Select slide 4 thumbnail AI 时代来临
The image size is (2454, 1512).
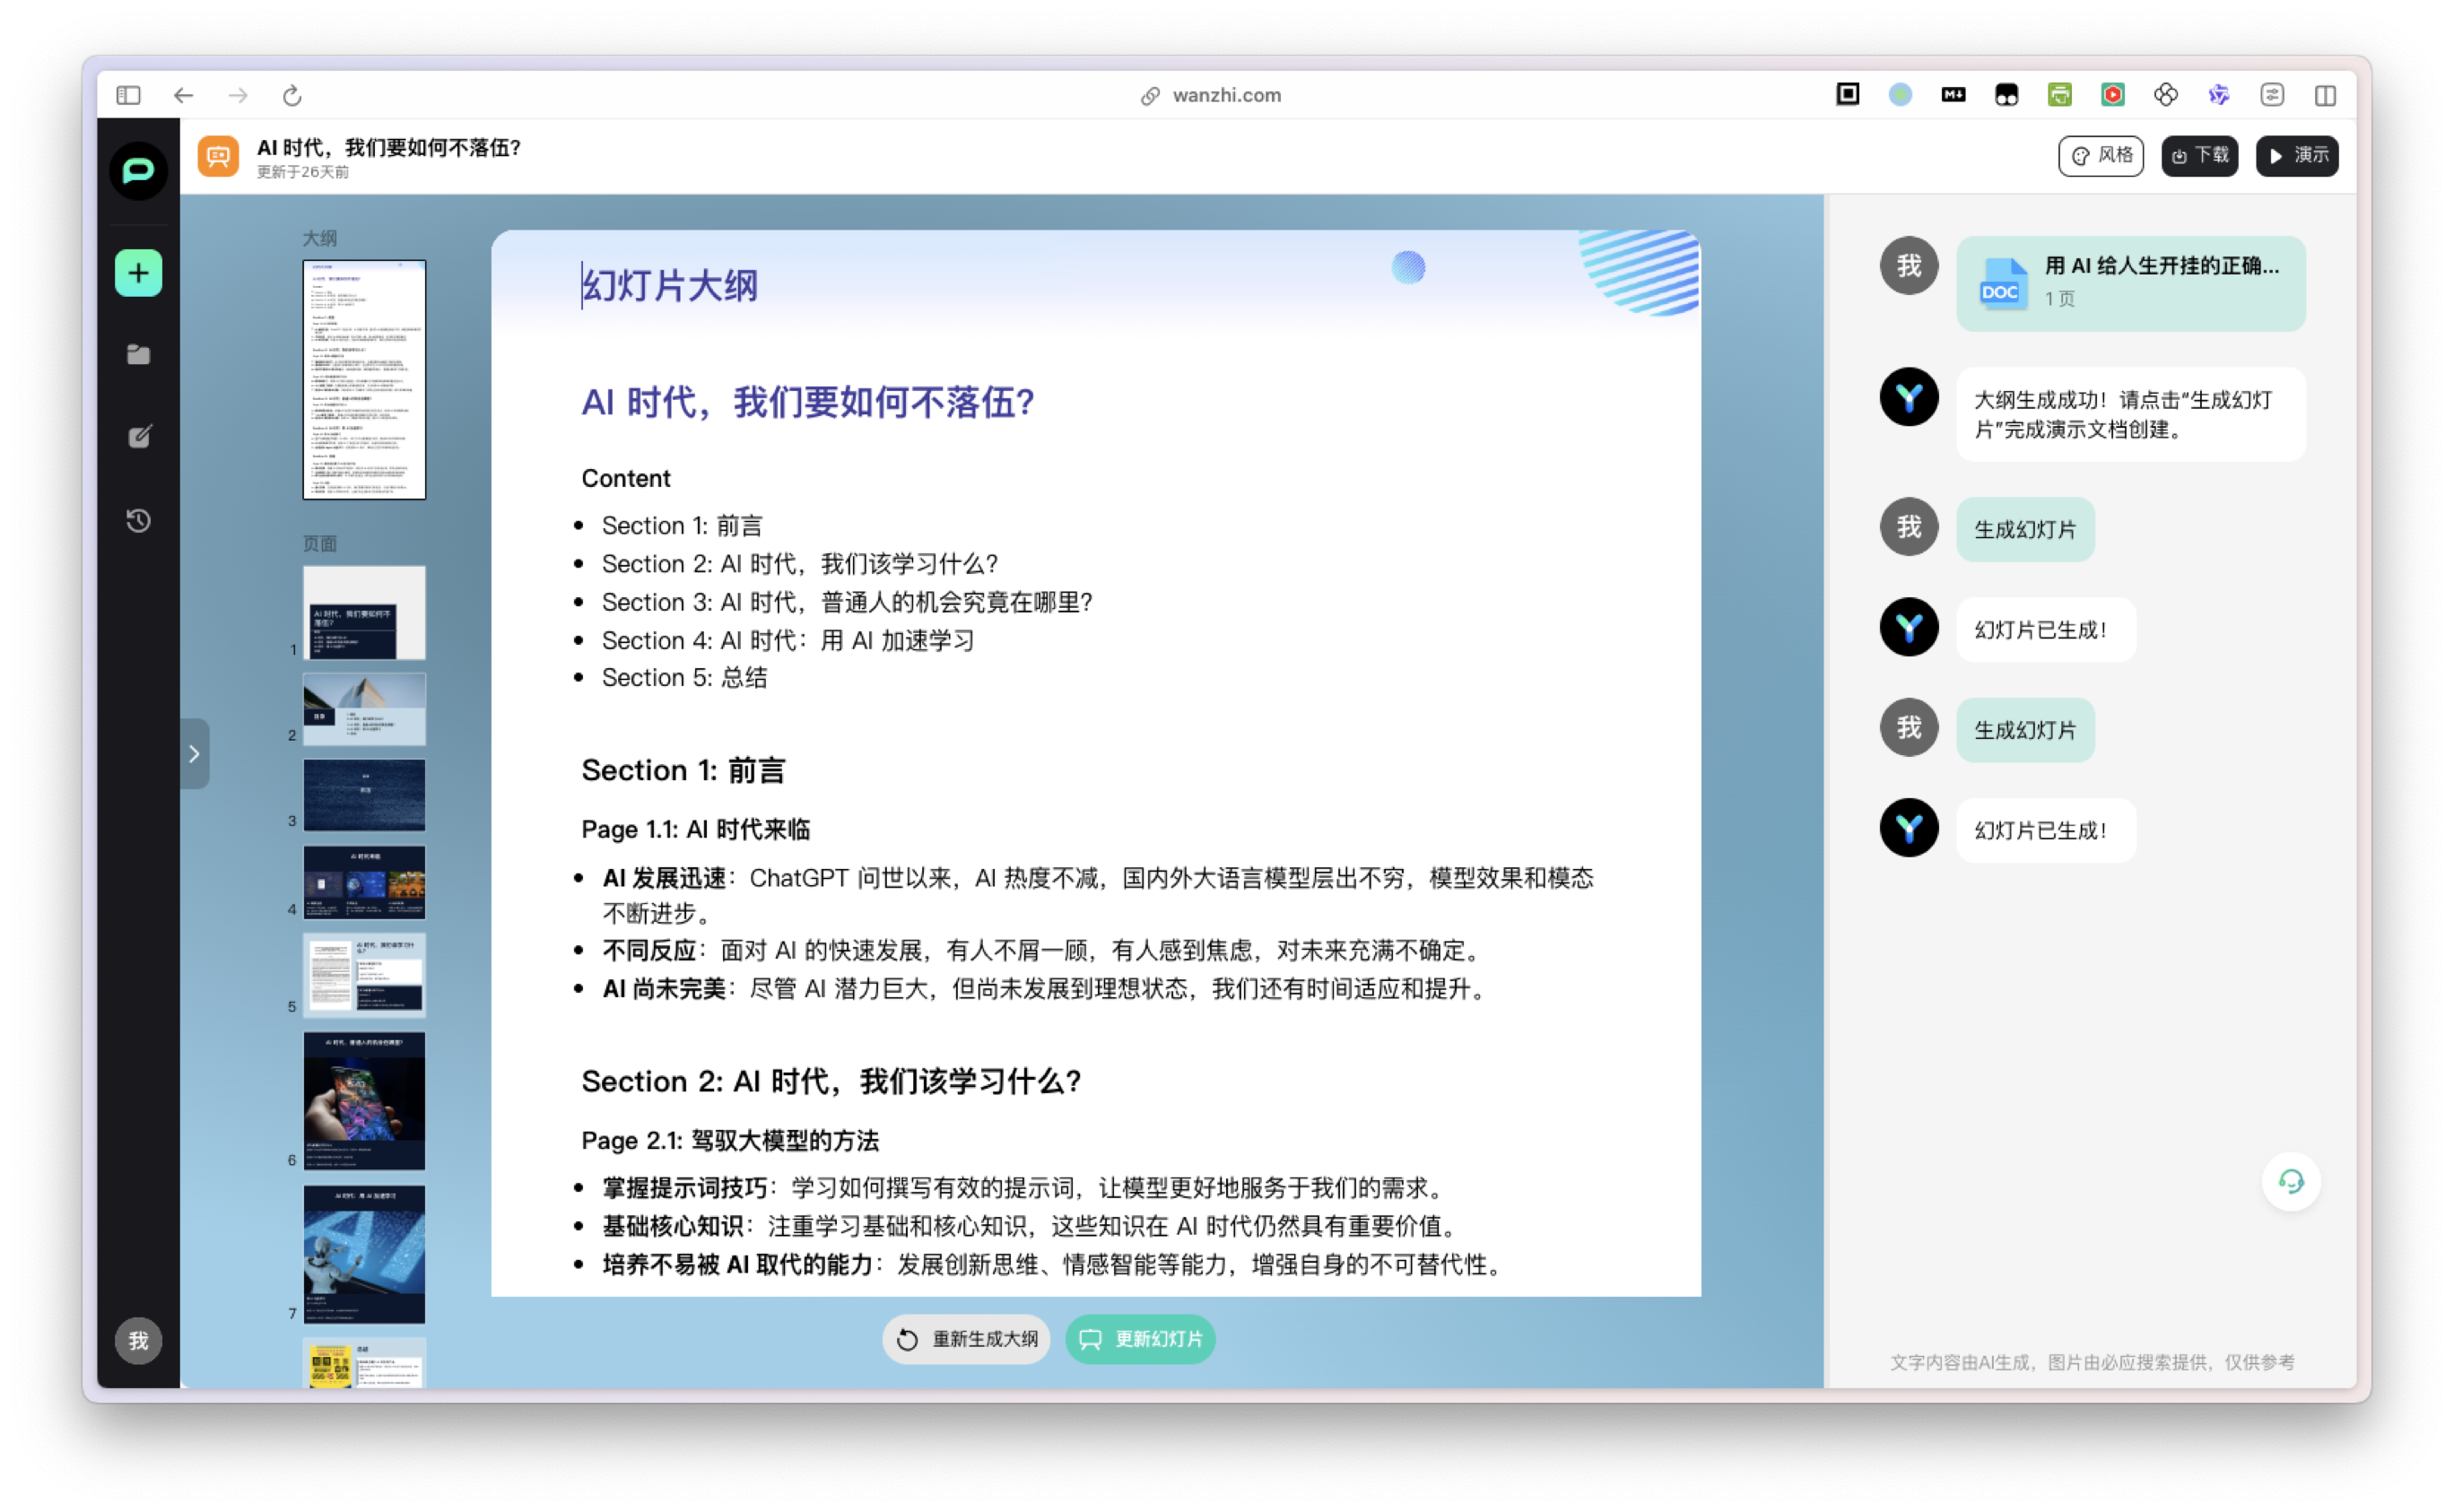click(x=364, y=882)
